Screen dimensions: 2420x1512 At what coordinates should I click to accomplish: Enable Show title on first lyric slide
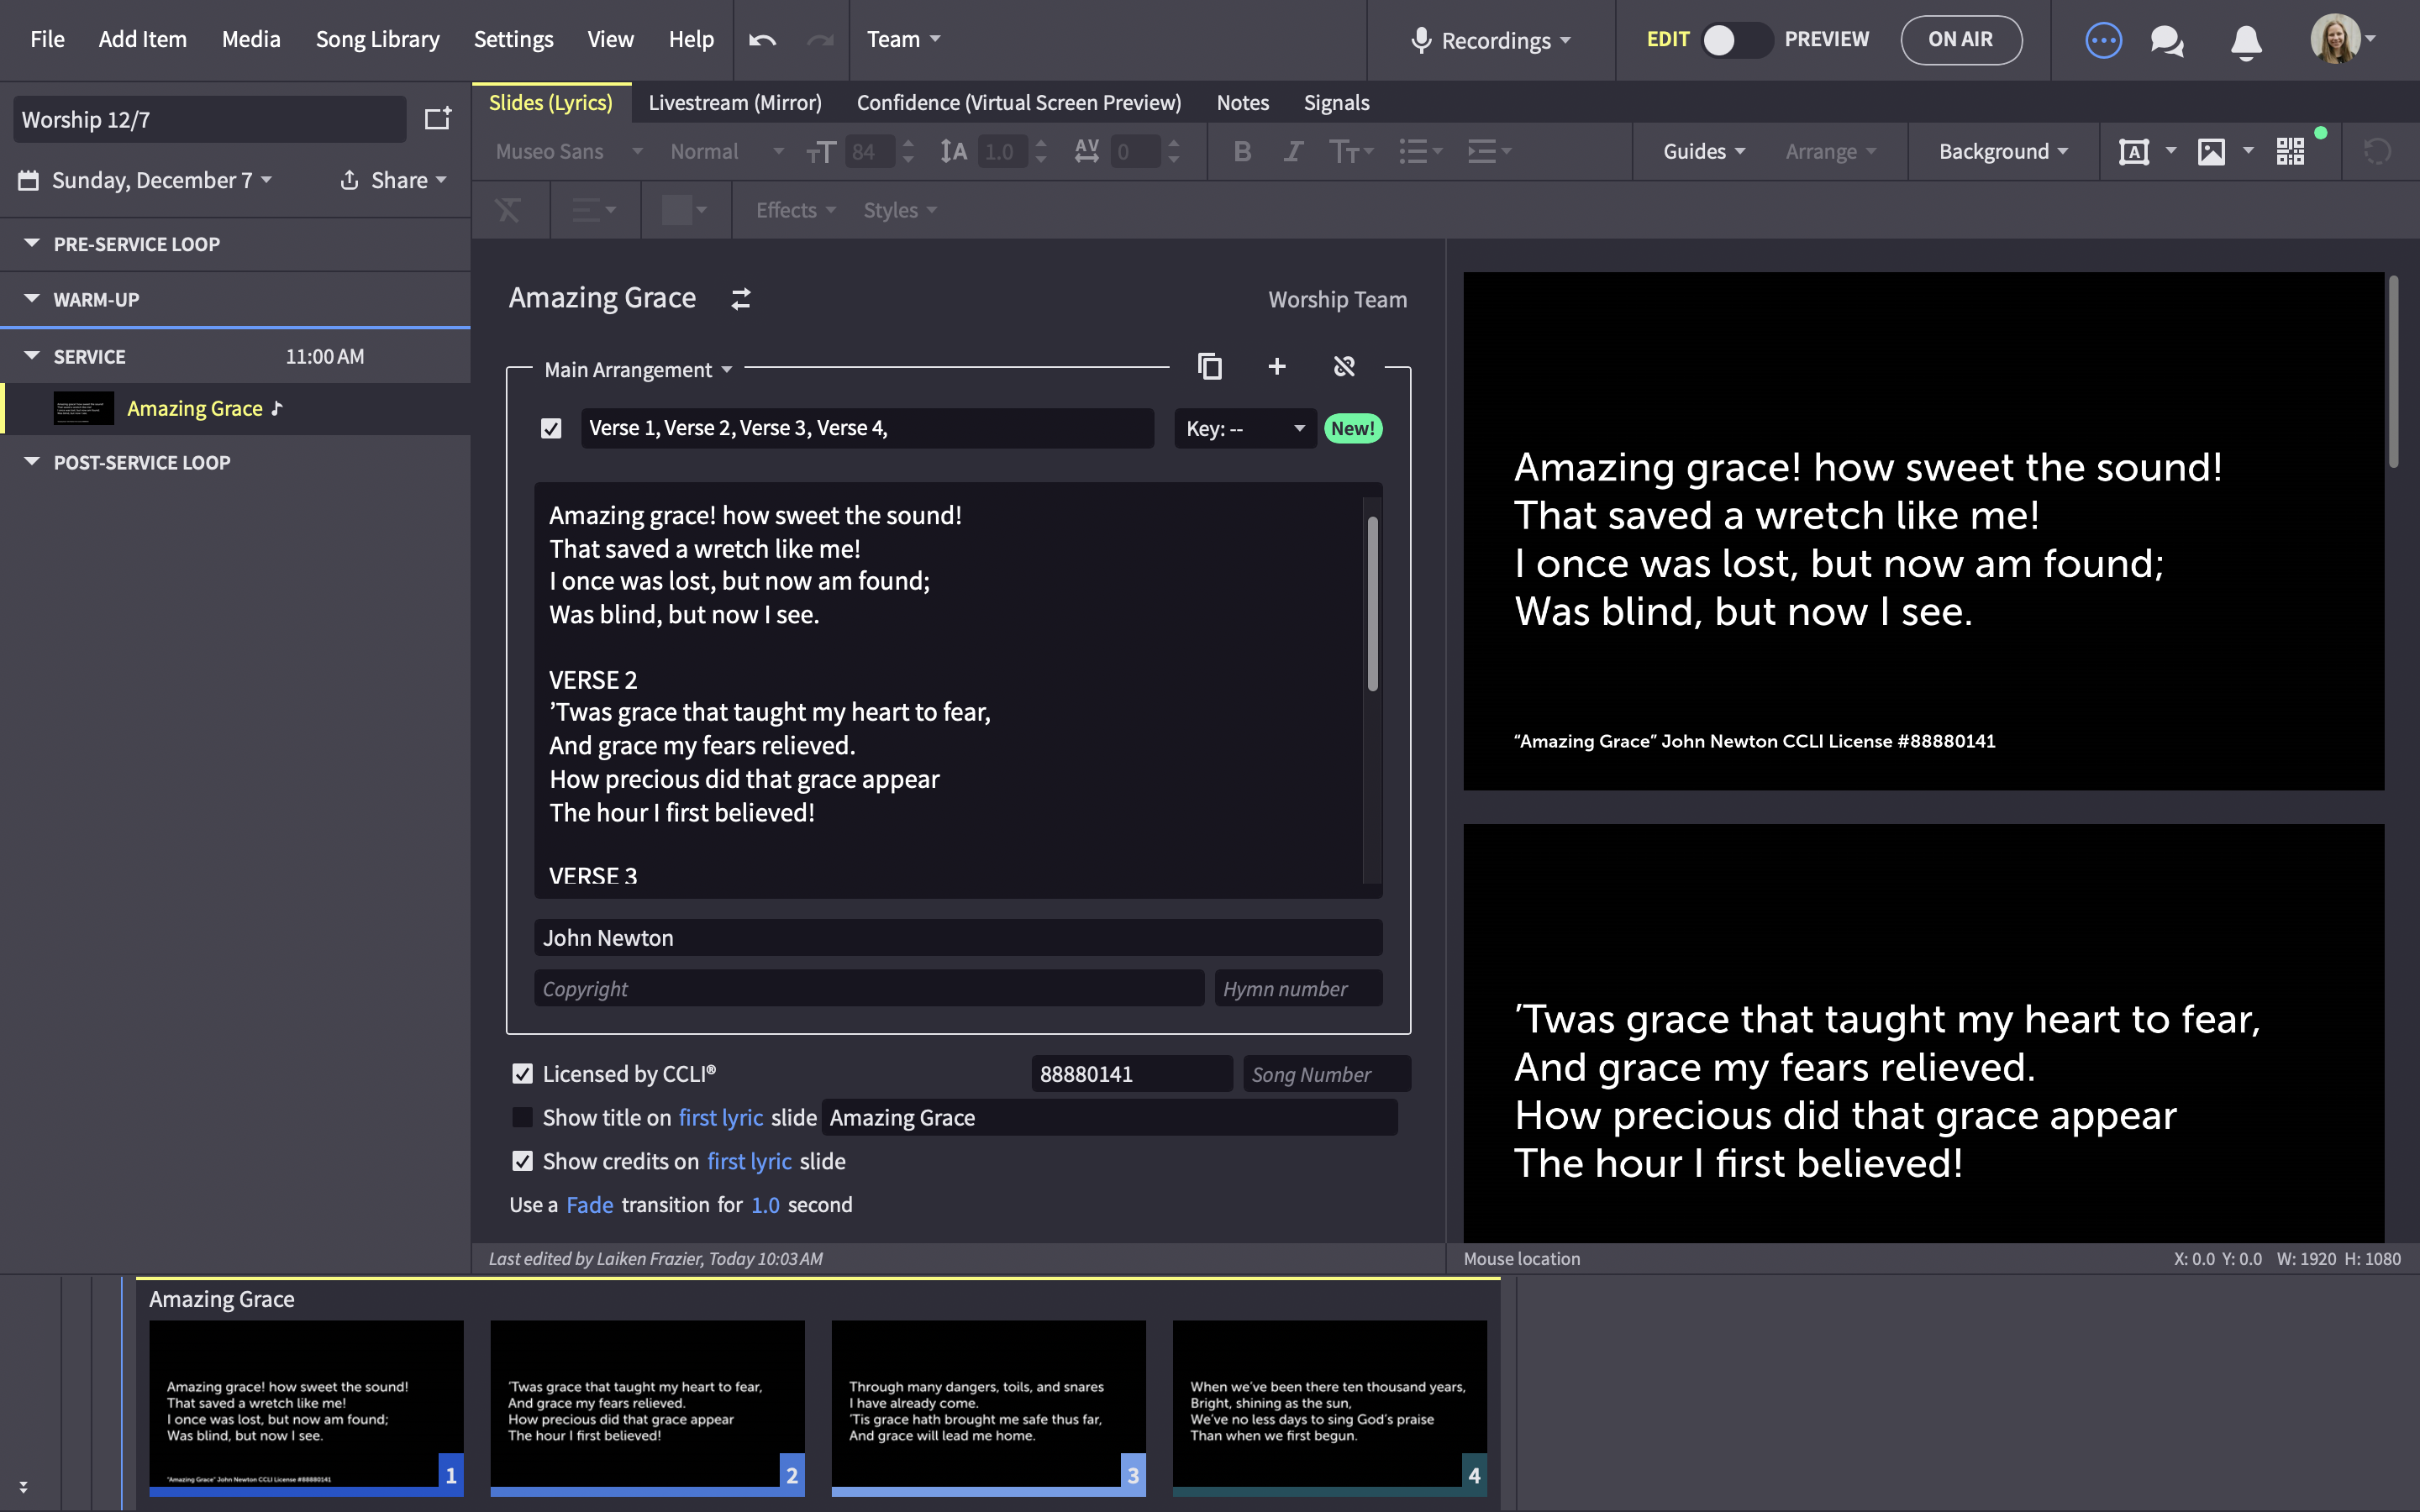click(522, 1117)
